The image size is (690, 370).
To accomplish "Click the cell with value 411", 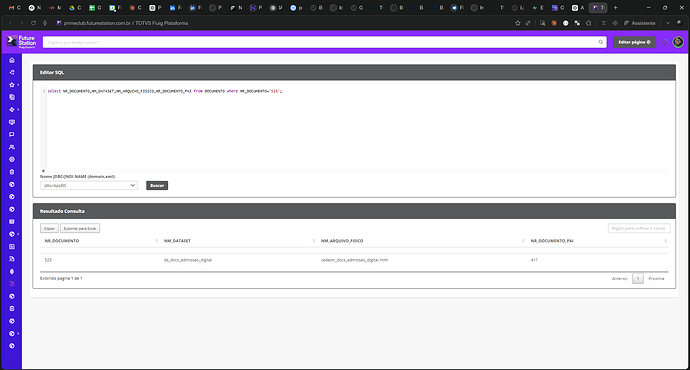I will pos(534,260).
